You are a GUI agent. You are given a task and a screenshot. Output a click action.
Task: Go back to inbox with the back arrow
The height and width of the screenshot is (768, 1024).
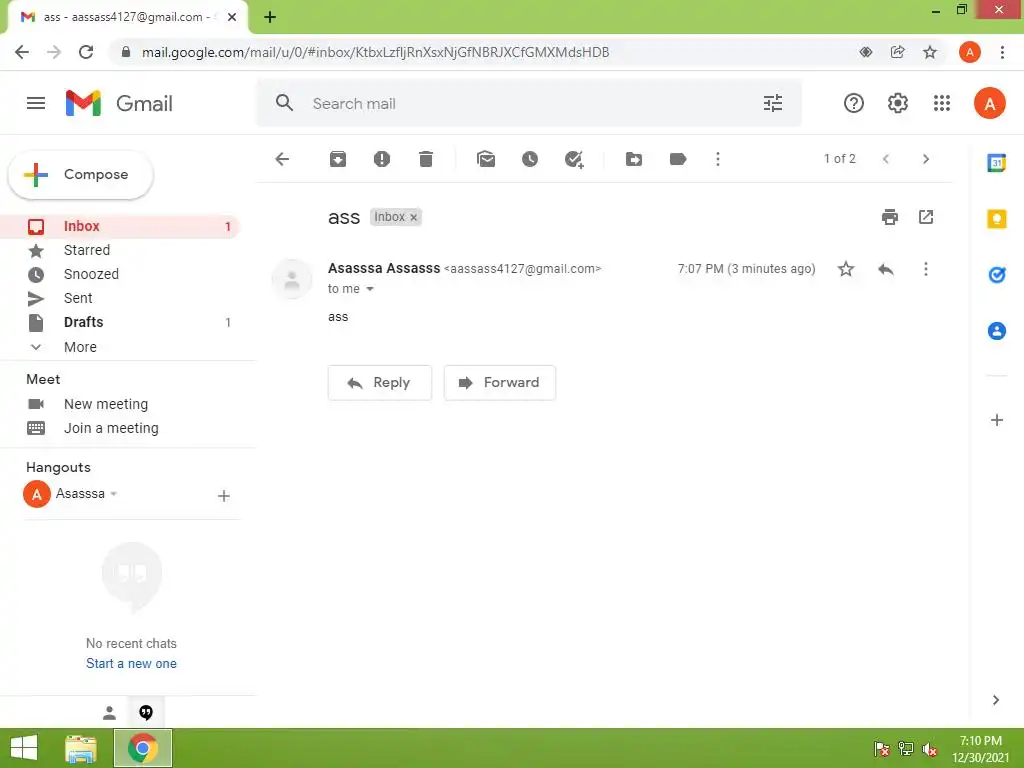point(282,159)
